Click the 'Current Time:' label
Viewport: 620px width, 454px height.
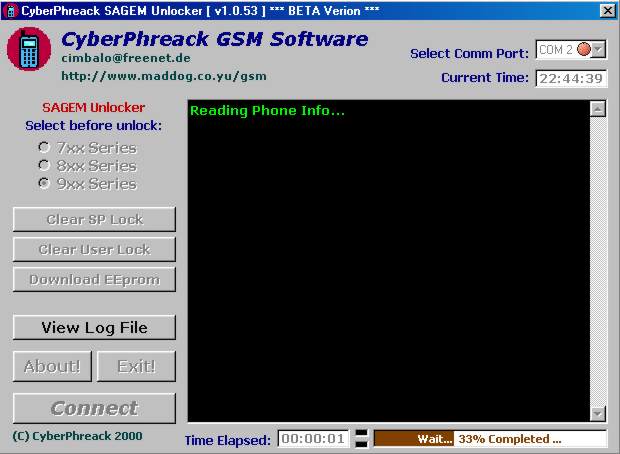485,78
